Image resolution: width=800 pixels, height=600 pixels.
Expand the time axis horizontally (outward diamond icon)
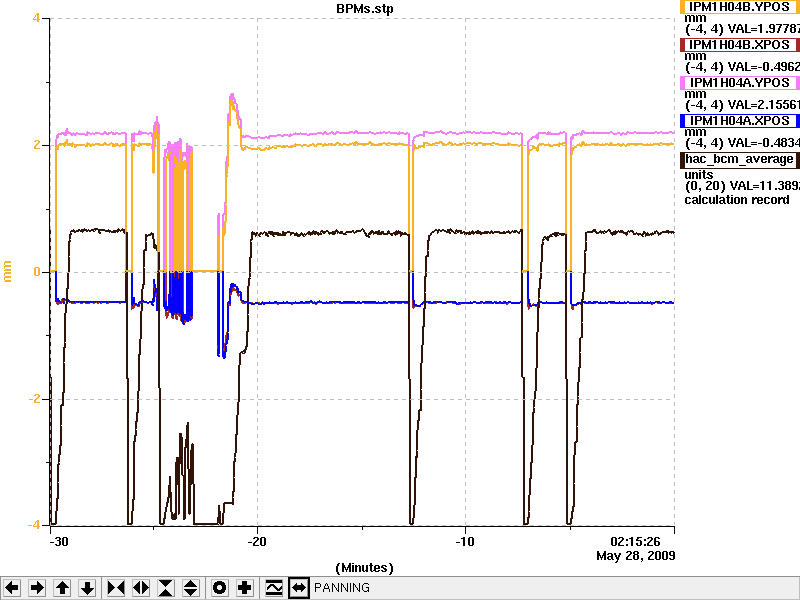click(x=141, y=588)
